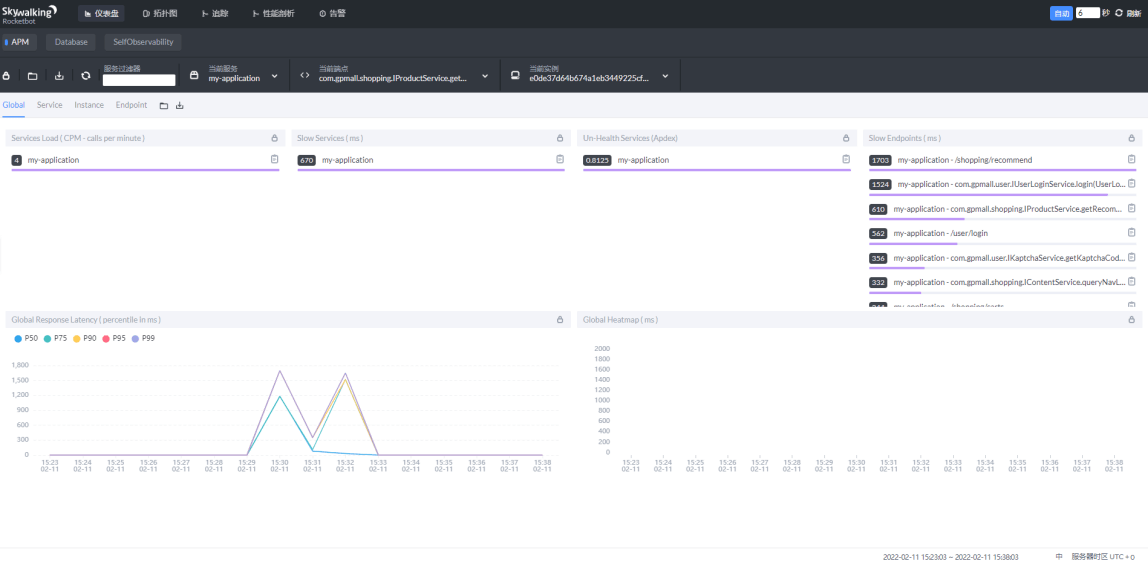Open the 仪表盘 dashboard menu
1148x564 pixels.
[102, 13]
